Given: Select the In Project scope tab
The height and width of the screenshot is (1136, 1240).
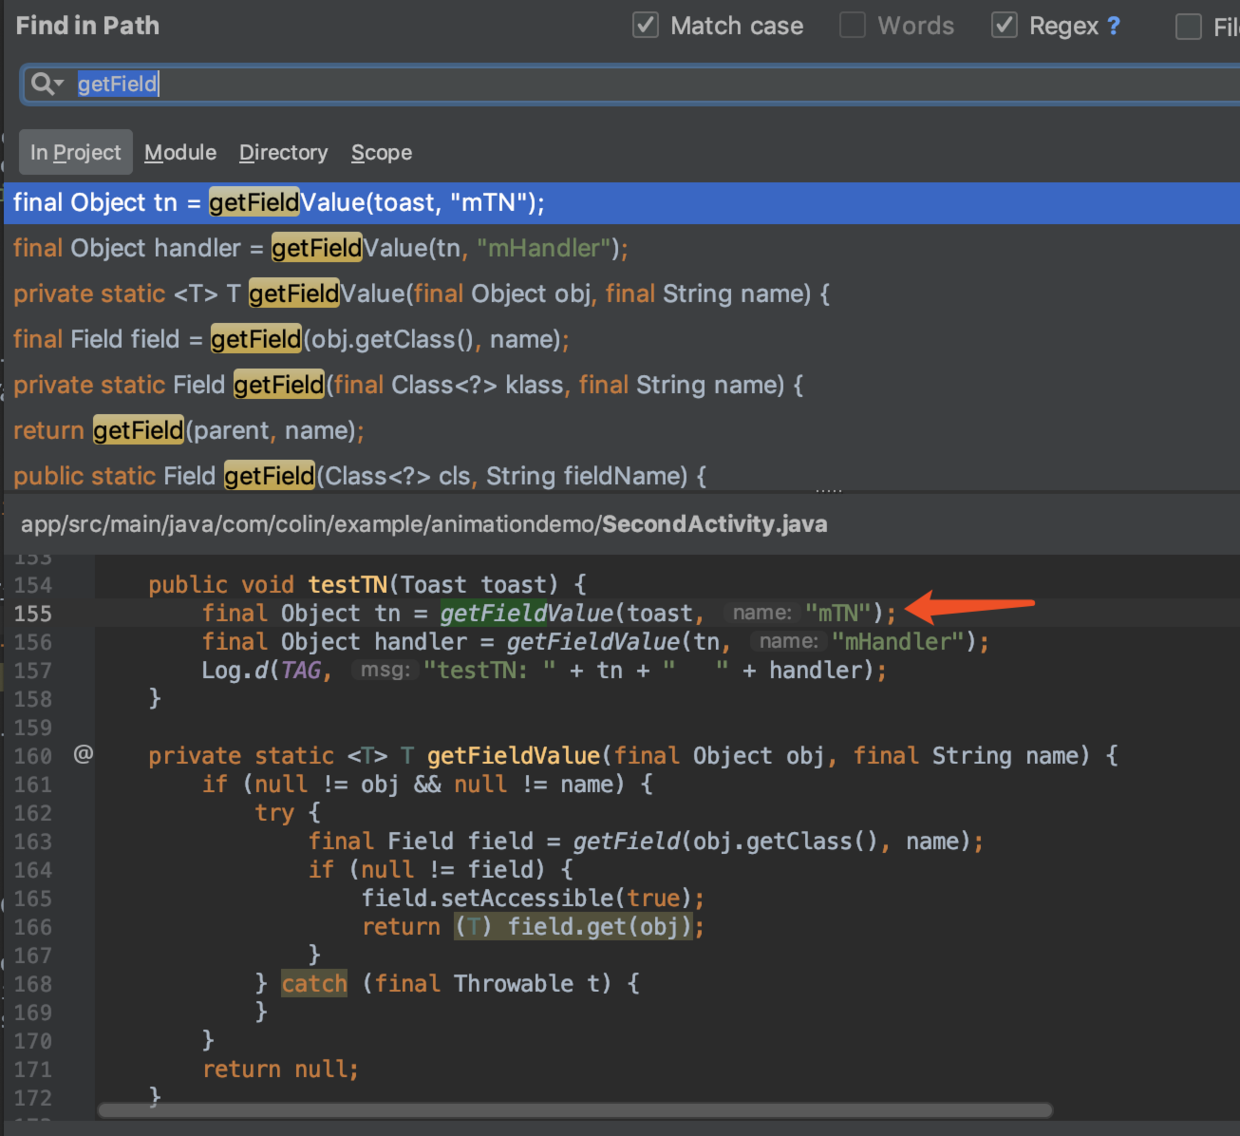Looking at the screenshot, I should (x=75, y=152).
